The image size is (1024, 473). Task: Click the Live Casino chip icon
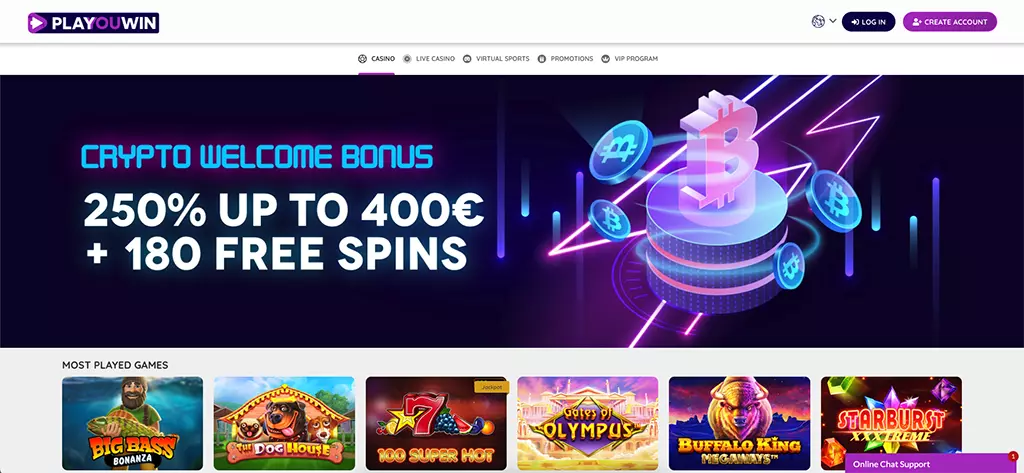pos(407,59)
